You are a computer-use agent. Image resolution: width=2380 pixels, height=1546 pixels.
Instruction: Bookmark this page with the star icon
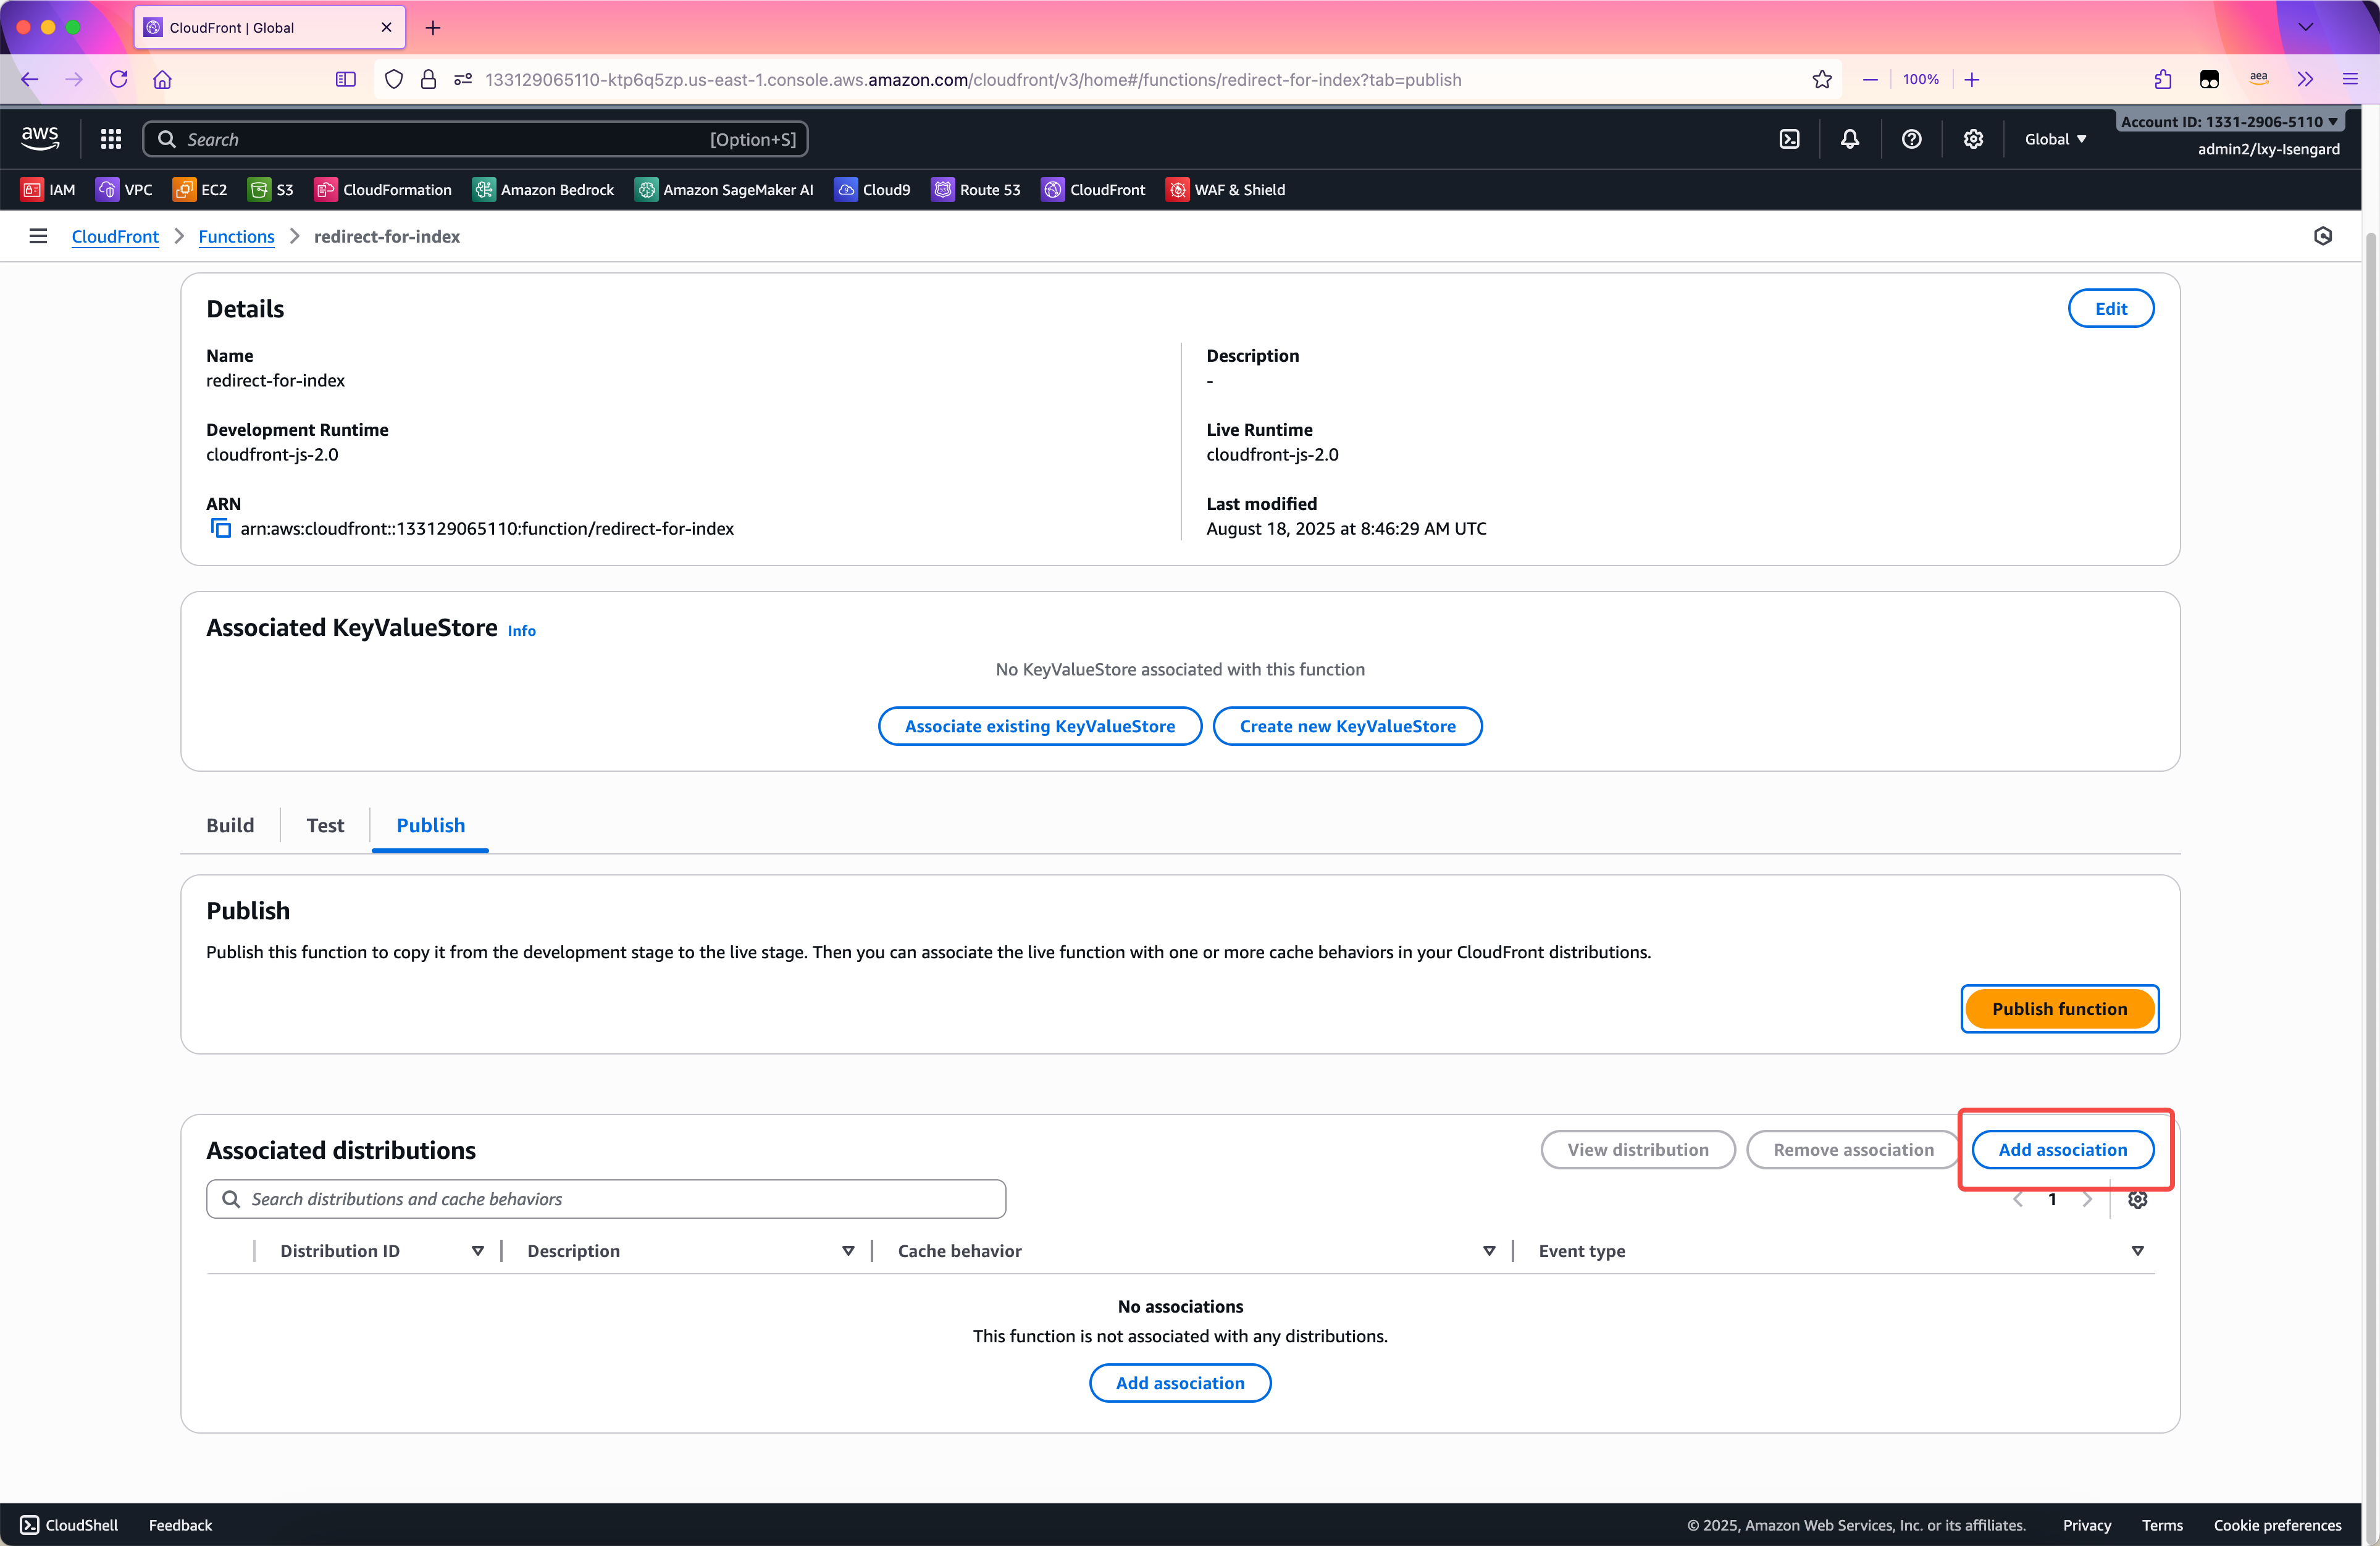(x=1822, y=79)
